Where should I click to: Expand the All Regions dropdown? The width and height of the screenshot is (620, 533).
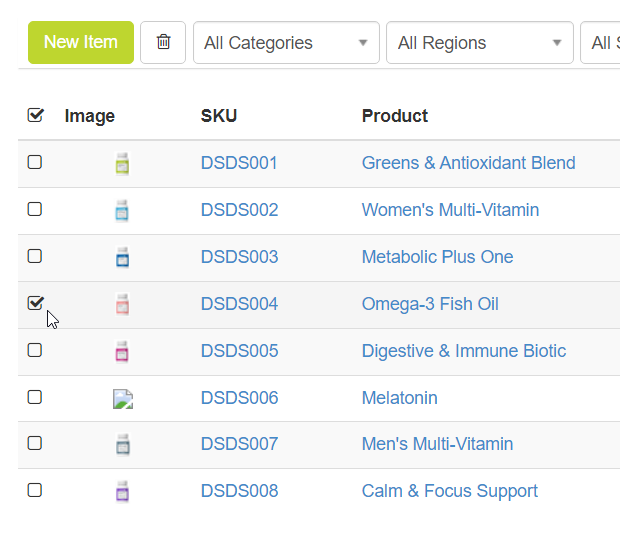(x=480, y=43)
